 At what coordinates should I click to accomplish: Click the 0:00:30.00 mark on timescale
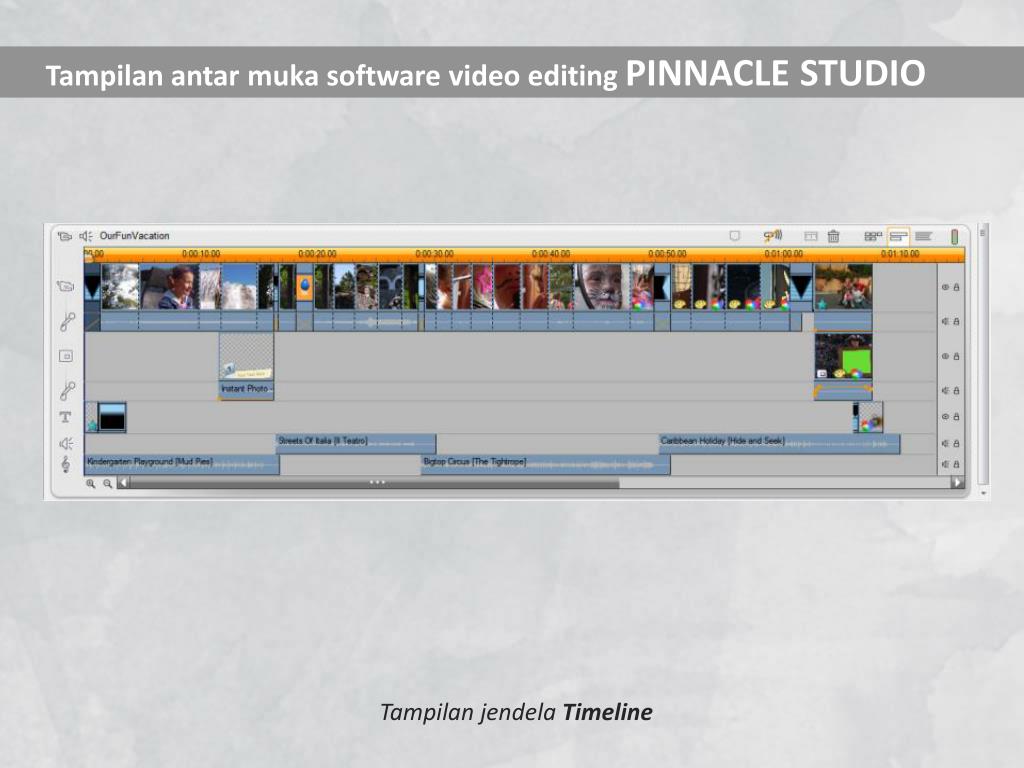tap(434, 253)
